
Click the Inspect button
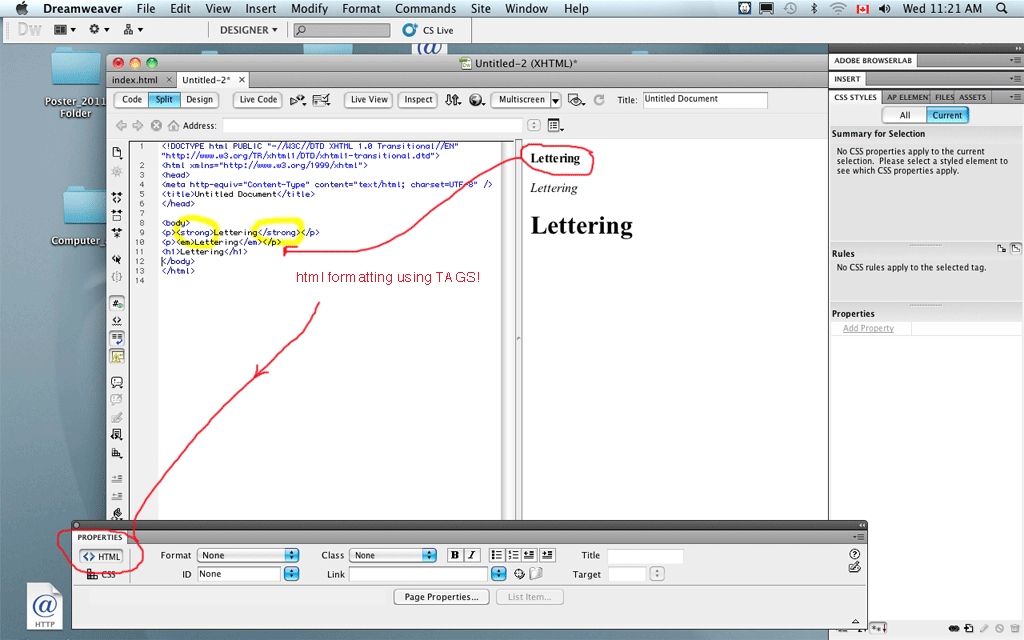(418, 100)
